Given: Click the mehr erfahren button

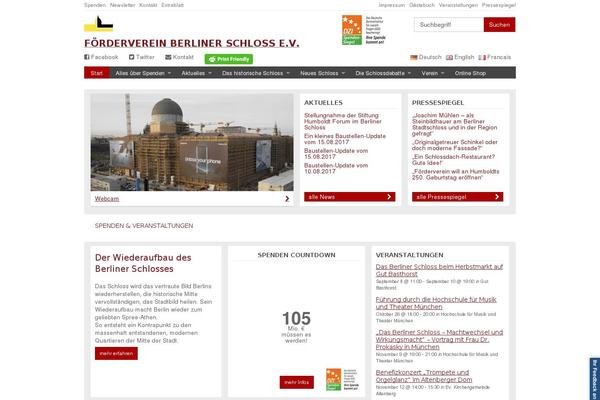Looking at the screenshot, I should (x=116, y=353).
